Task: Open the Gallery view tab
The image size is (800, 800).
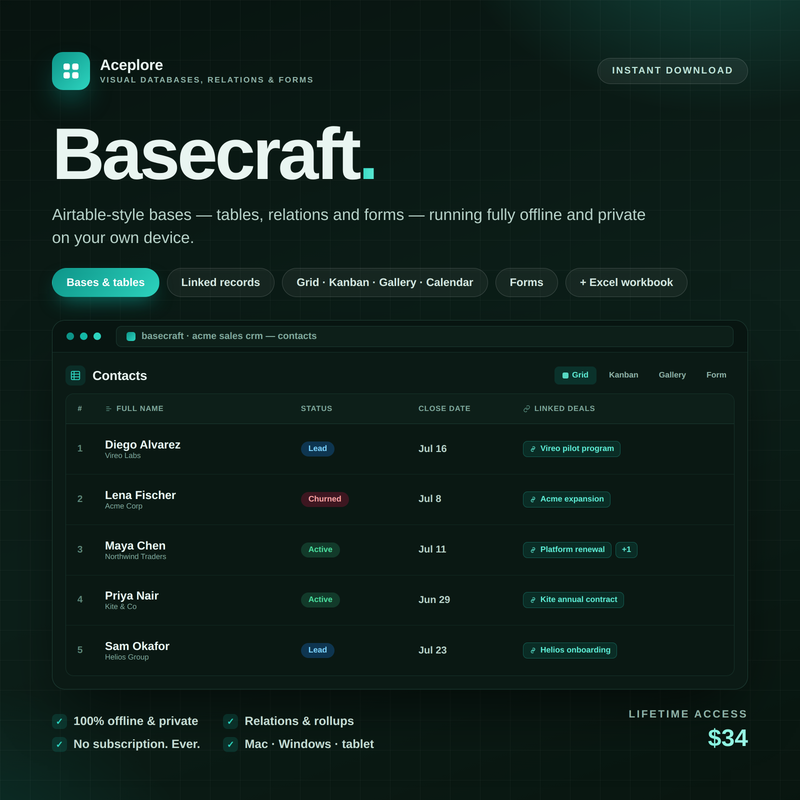Action: pyautogui.click(x=672, y=375)
